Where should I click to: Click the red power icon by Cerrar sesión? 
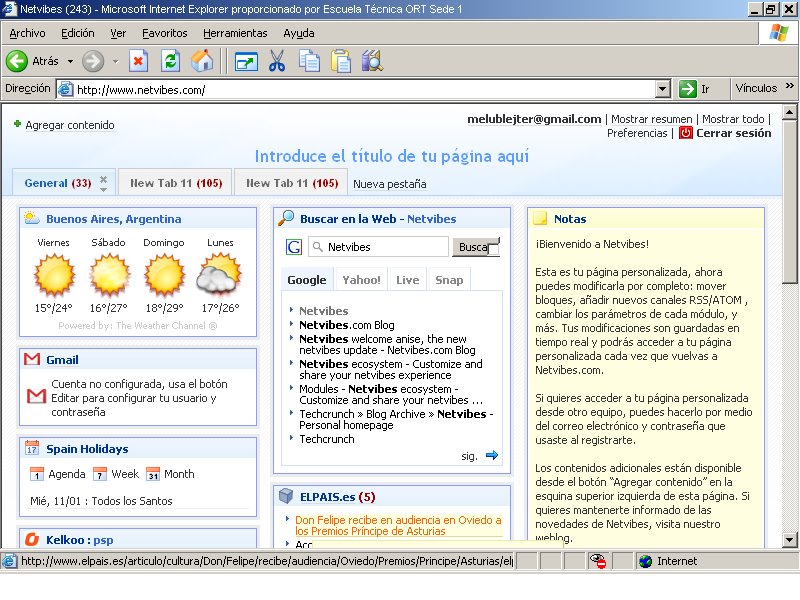coord(686,133)
